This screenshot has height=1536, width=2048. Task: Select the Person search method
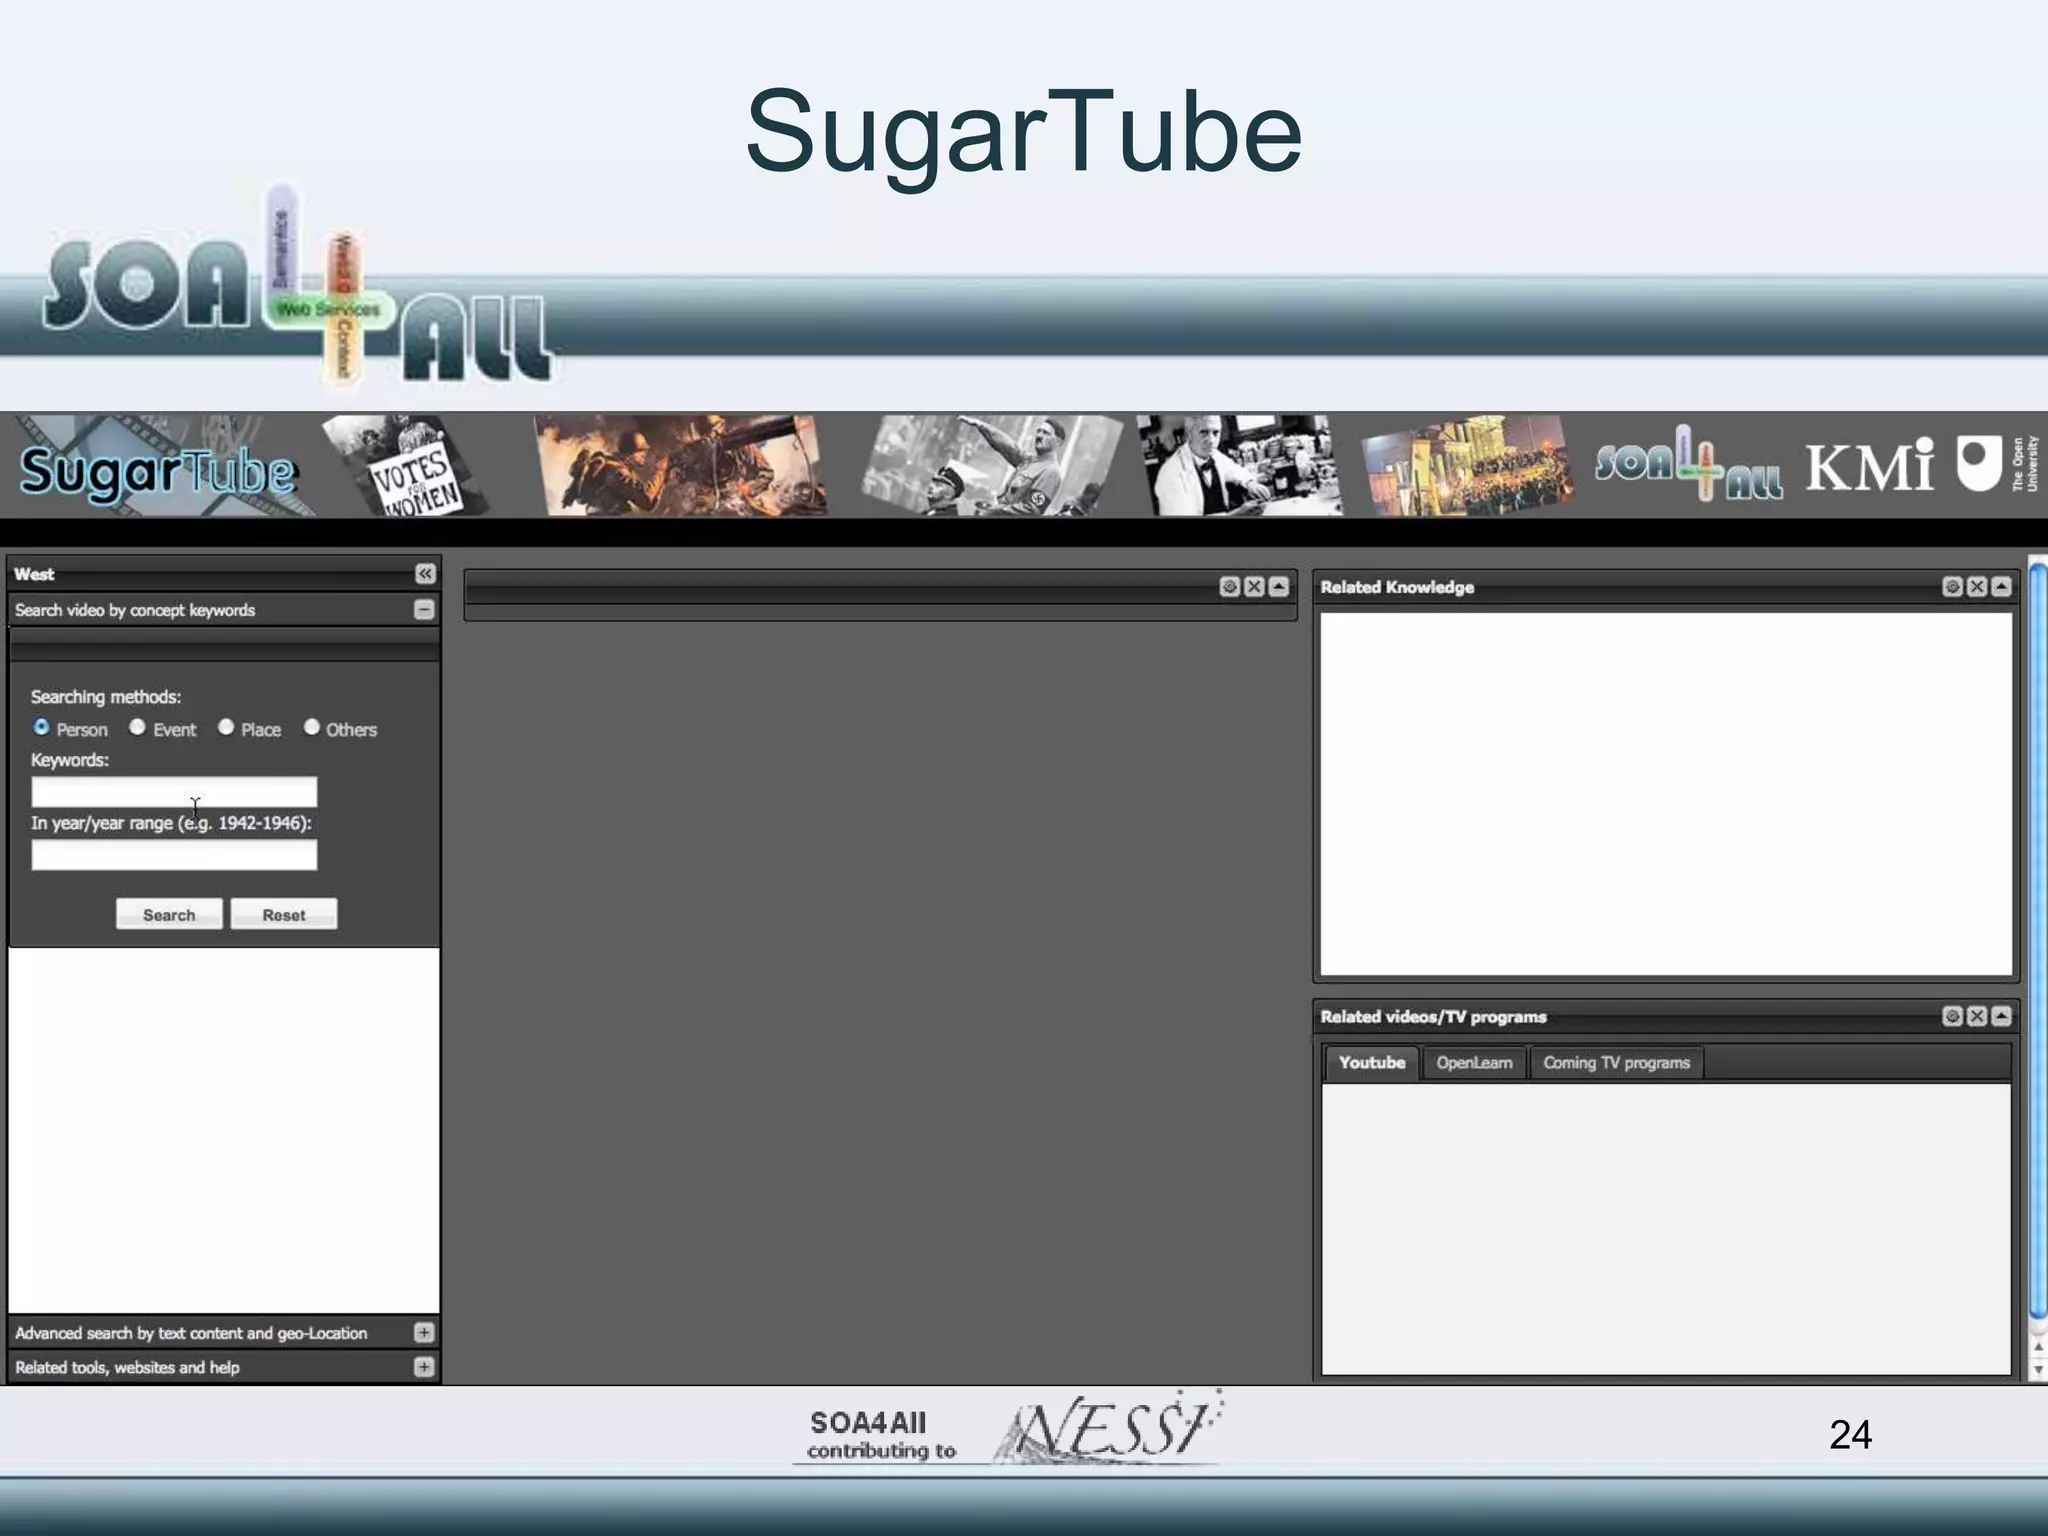(41, 727)
